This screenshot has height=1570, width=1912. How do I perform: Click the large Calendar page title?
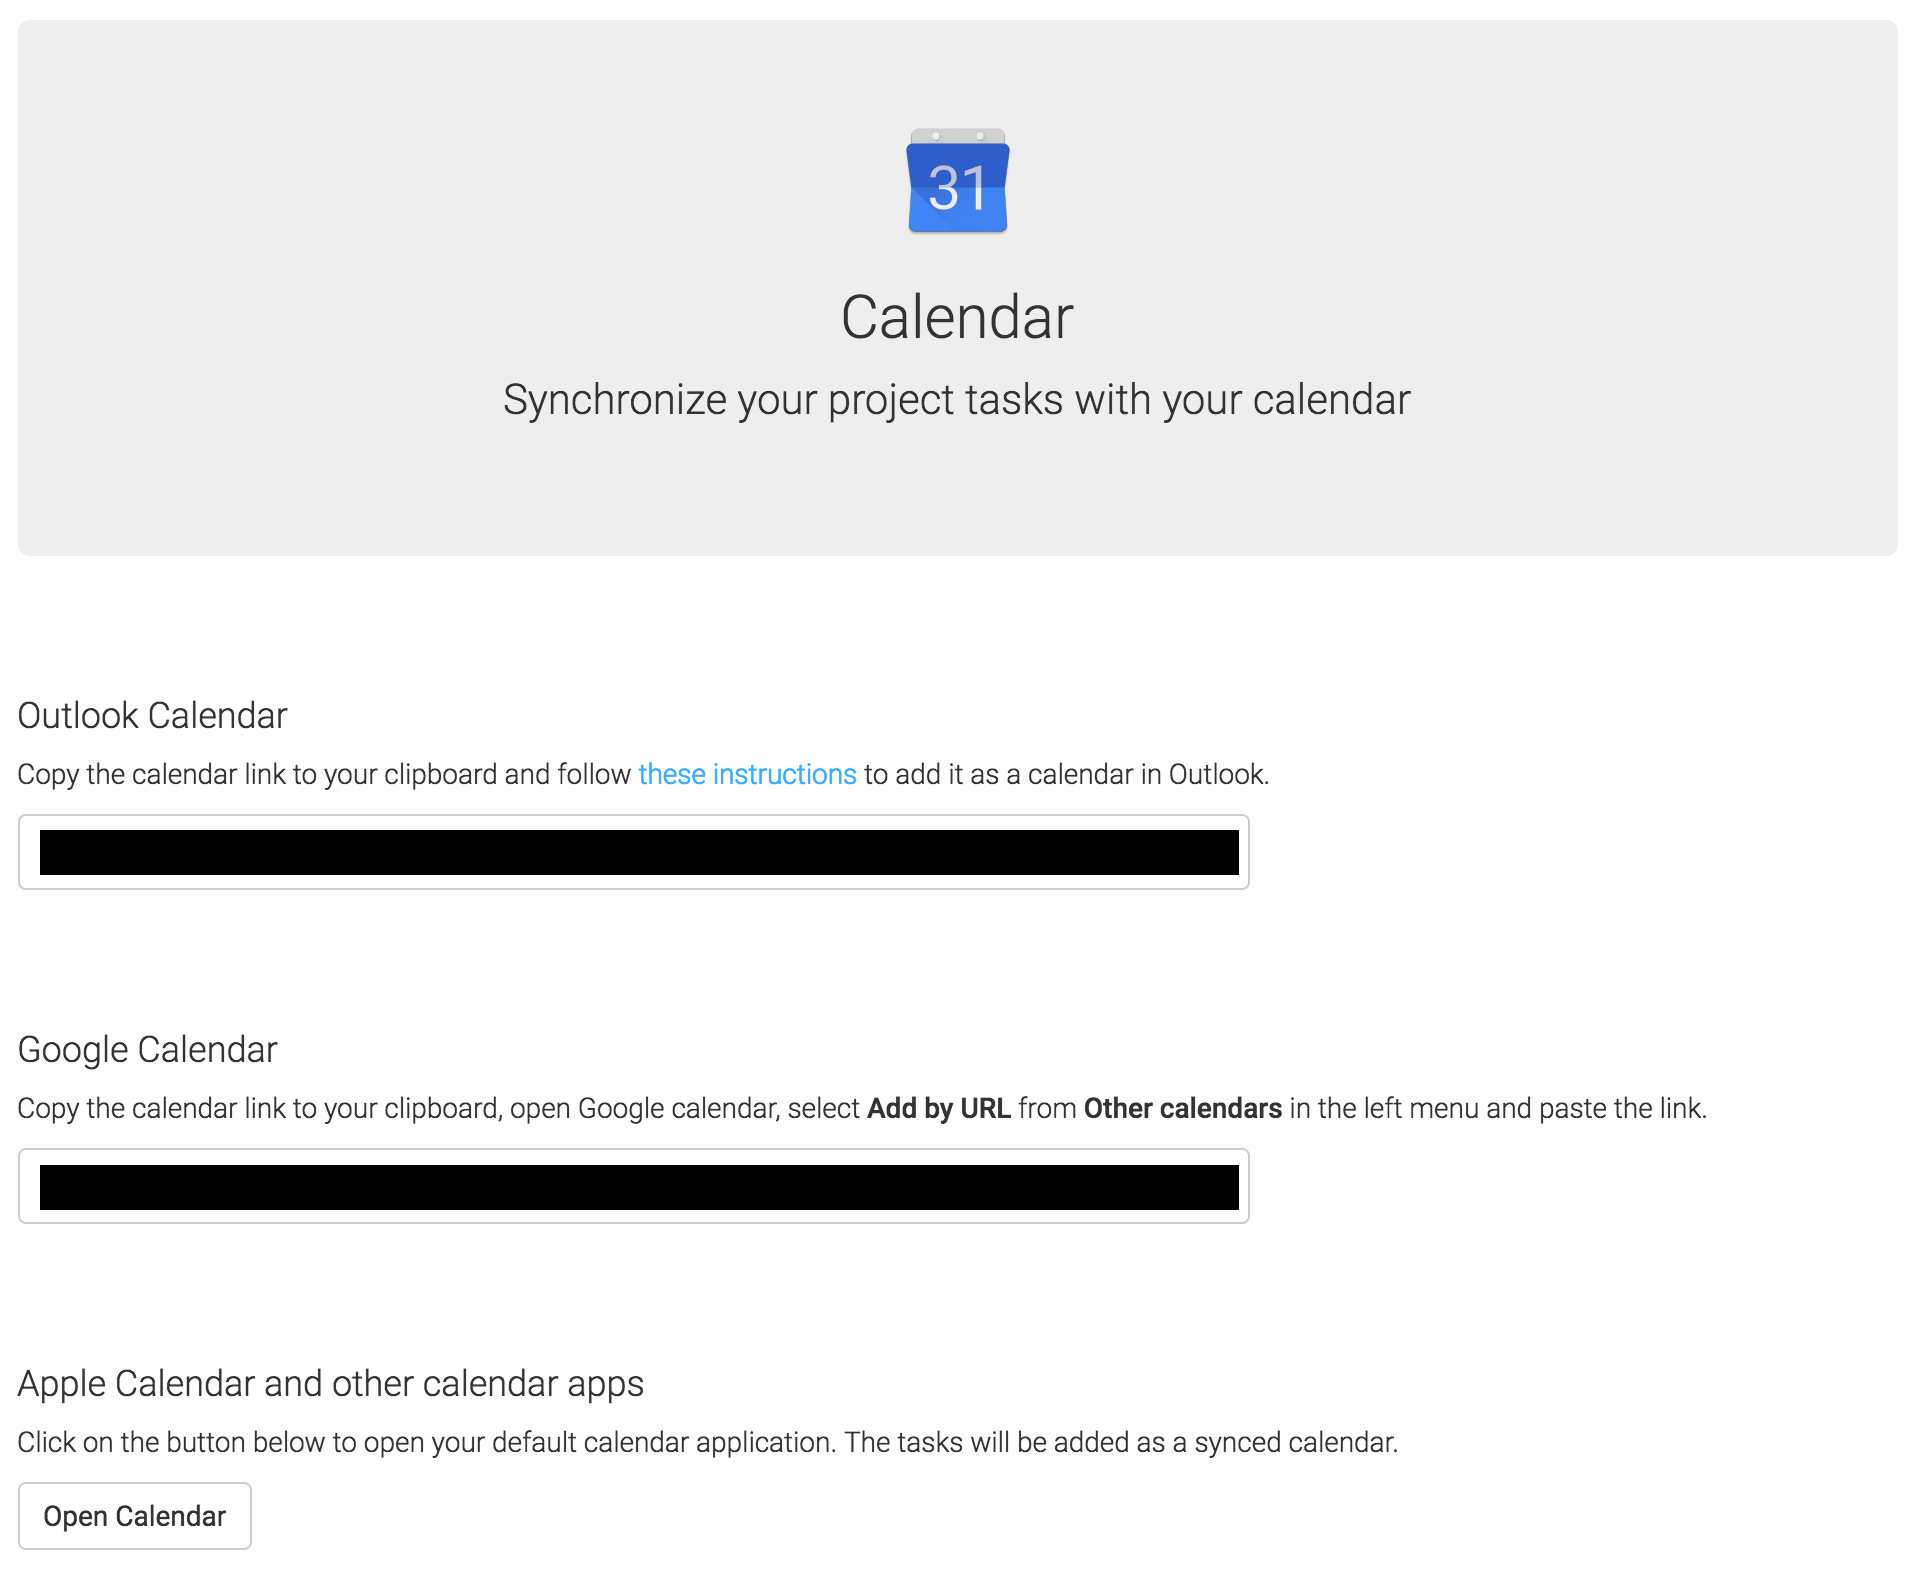(957, 318)
